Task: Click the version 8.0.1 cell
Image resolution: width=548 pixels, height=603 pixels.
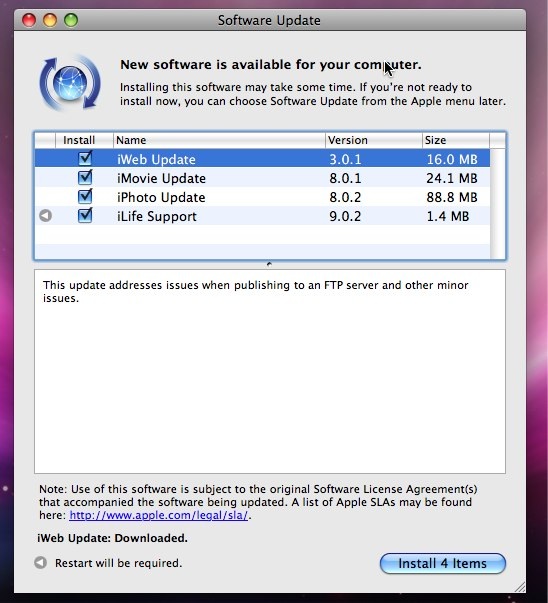Action: [x=345, y=178]
